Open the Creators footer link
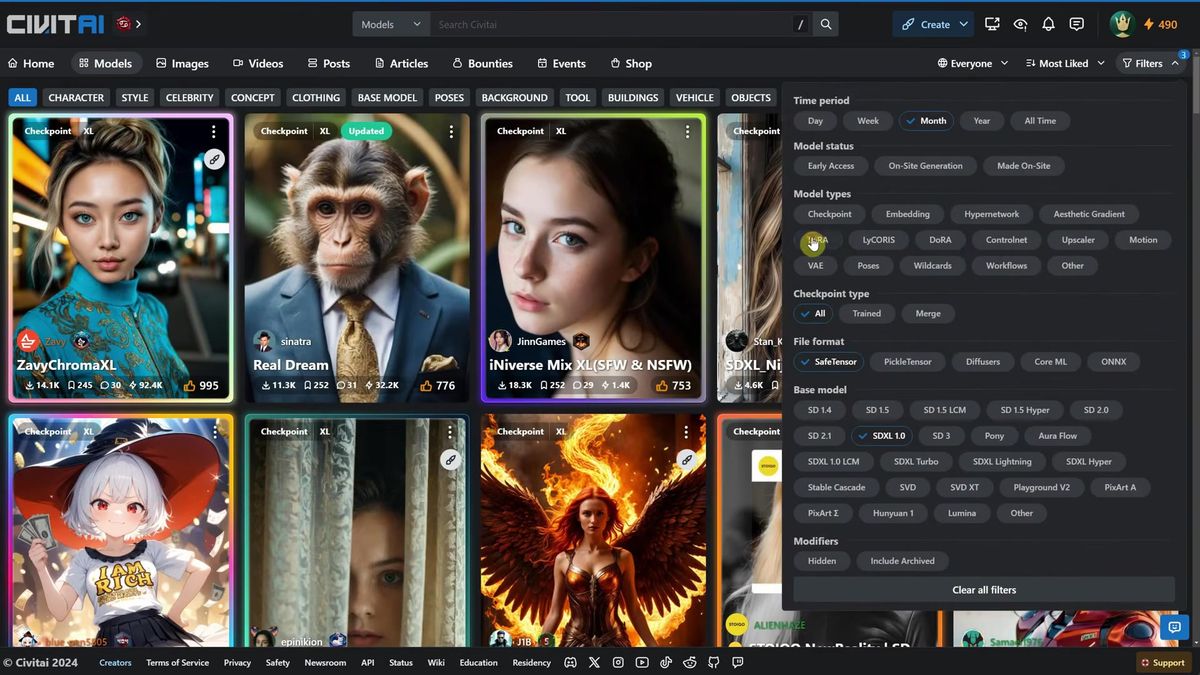 click(115, 662)
